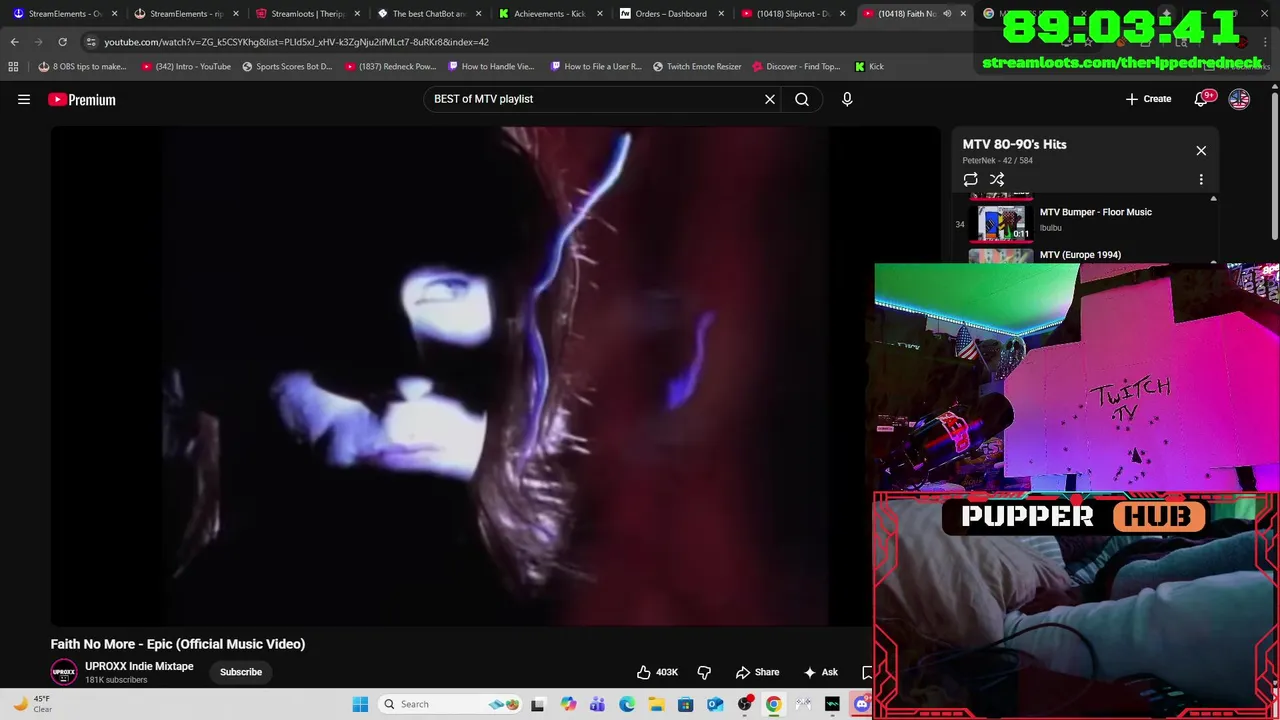Open File Explorer on taskbar
Viewport: 1280px width, 720px height.
(x=656, y=704)
